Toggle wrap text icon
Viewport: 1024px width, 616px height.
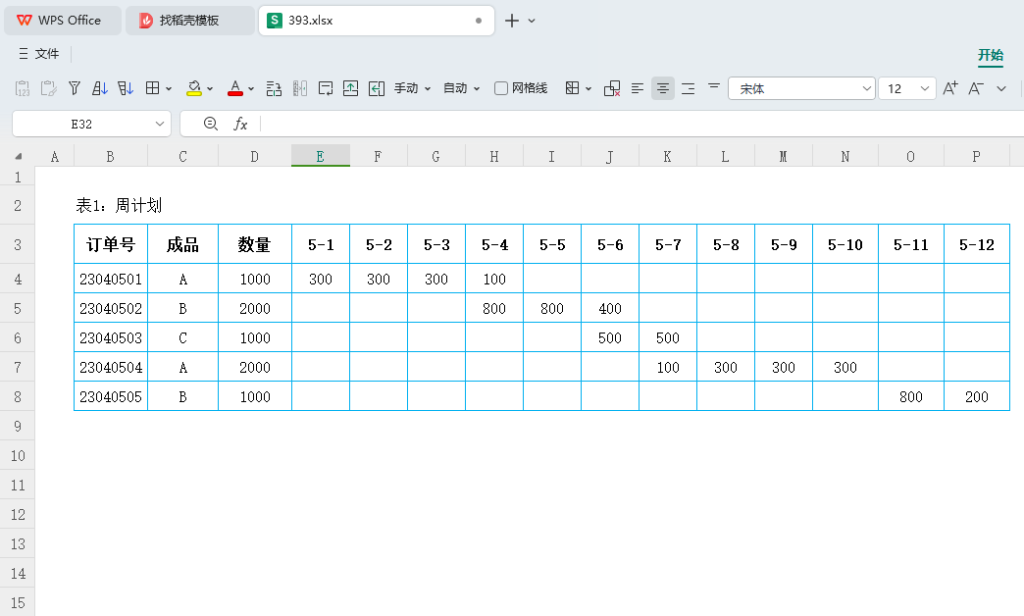[325, 88]
